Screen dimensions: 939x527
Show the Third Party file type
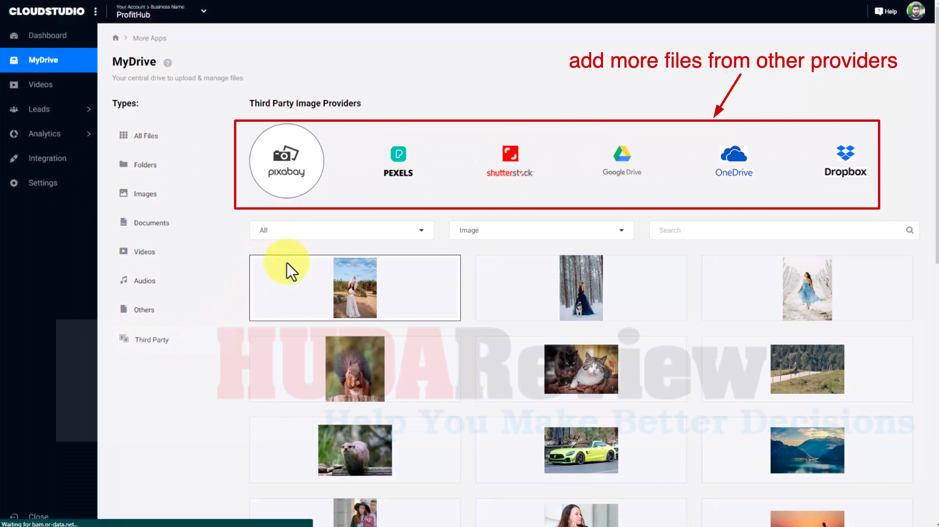151,340
